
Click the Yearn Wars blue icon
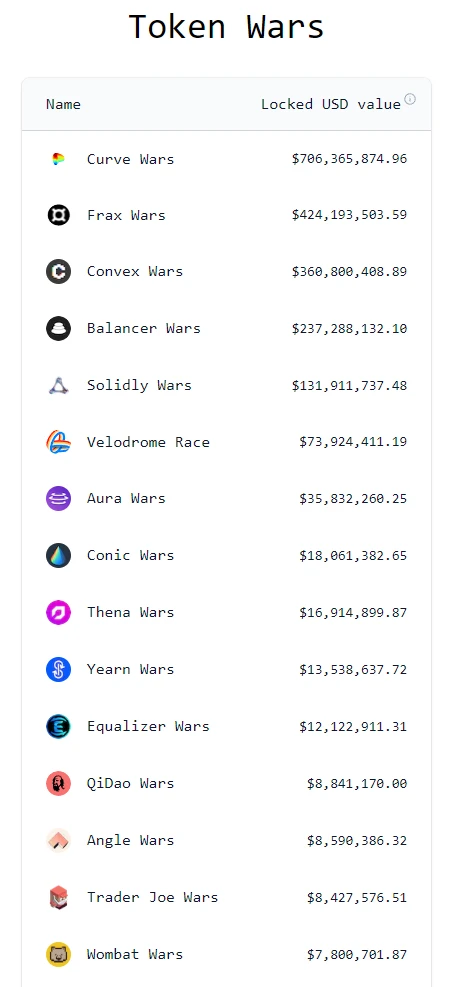pyautogui.click(x=58, y=669)
